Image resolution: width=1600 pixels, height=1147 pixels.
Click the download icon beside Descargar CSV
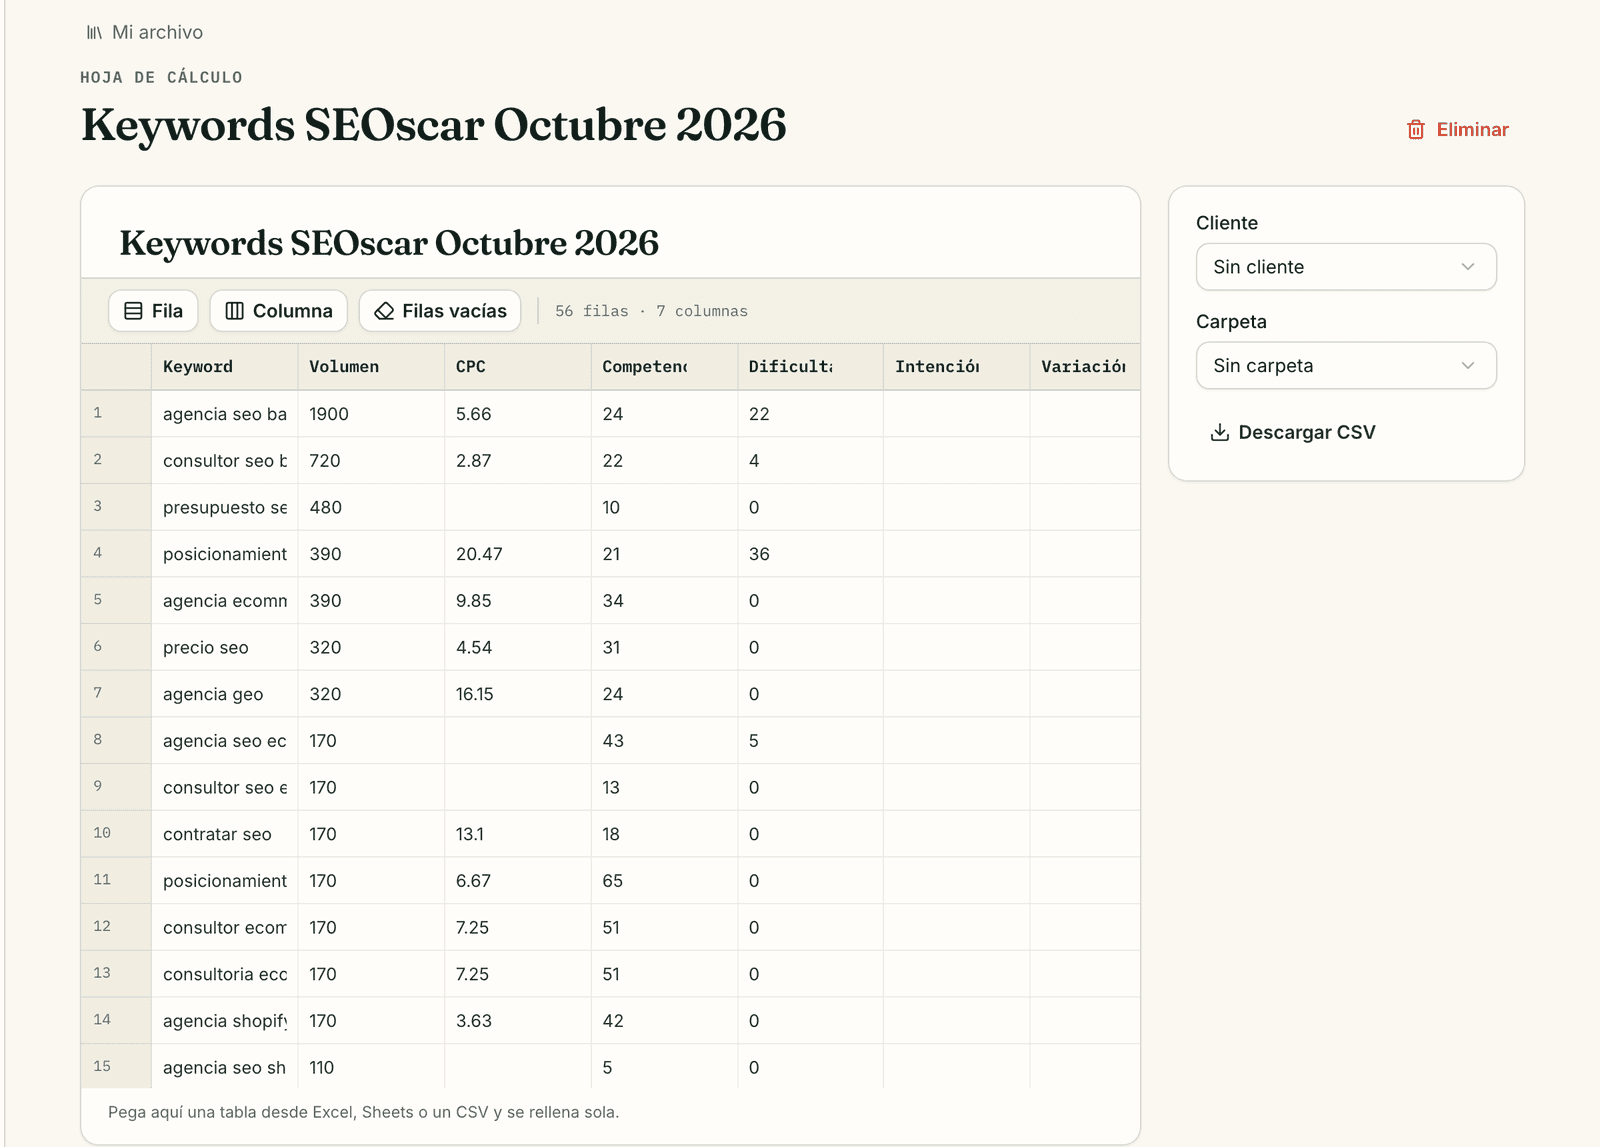point(1220,432)
